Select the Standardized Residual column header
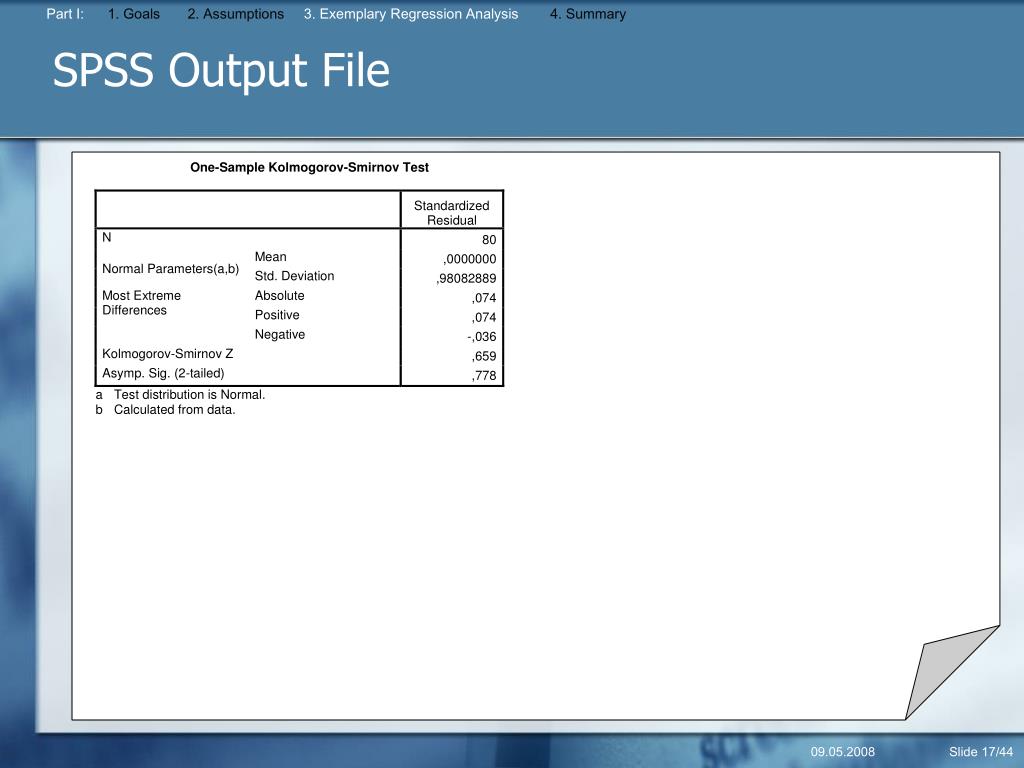Viewport: 1024px width, 768px height. click(451, 213)
